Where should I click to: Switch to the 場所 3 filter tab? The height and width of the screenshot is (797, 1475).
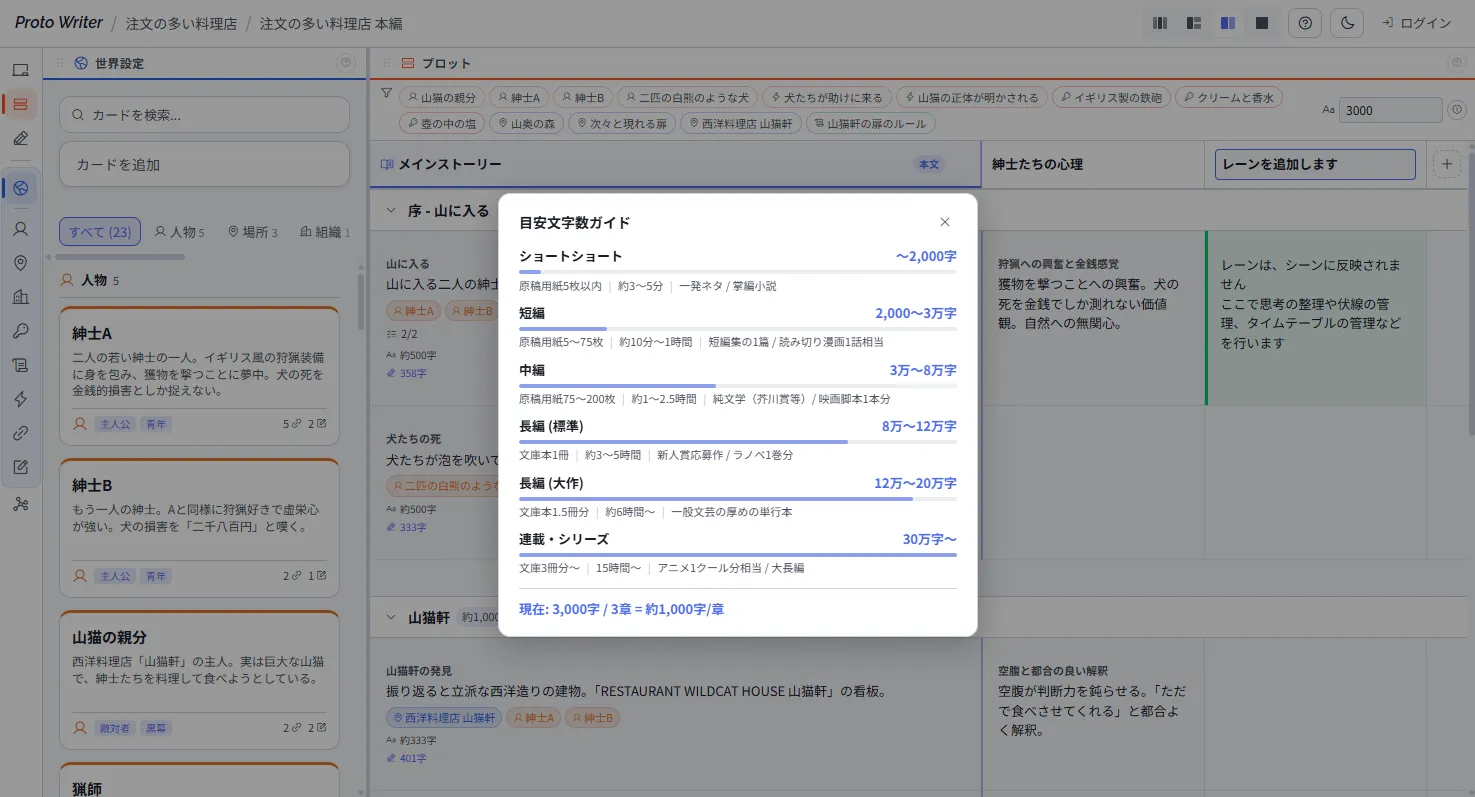coord(252,231)
